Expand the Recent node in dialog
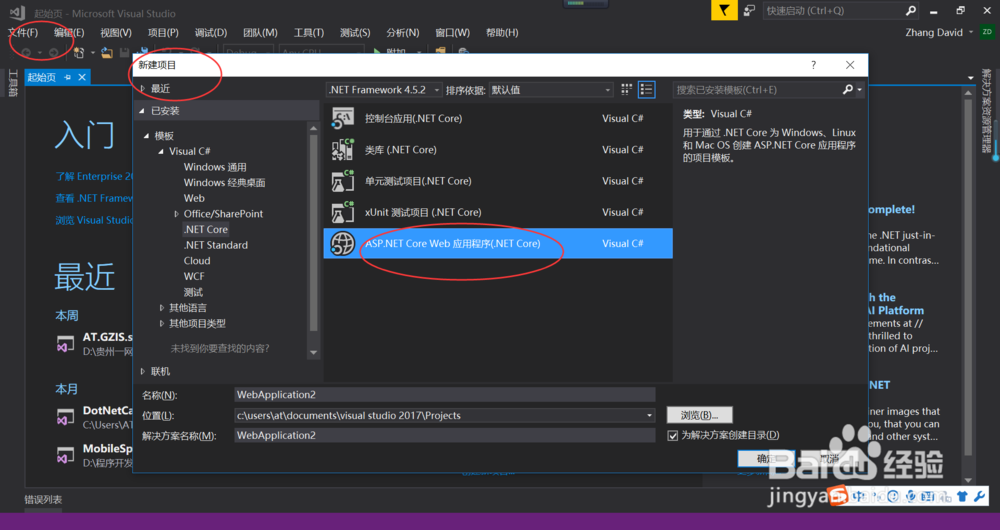This screenshot has width=1000, height=530. [x=143, y=89]
